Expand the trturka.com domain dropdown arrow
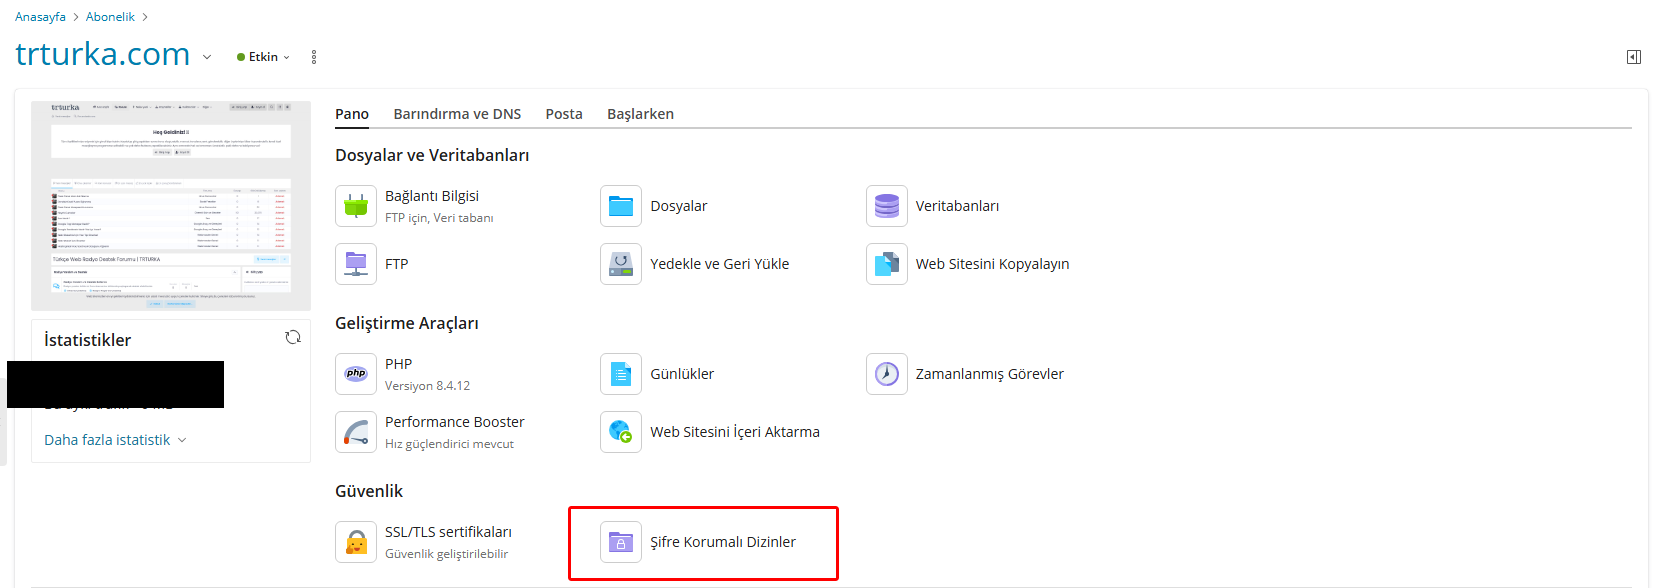 click(x=207, y=57)
